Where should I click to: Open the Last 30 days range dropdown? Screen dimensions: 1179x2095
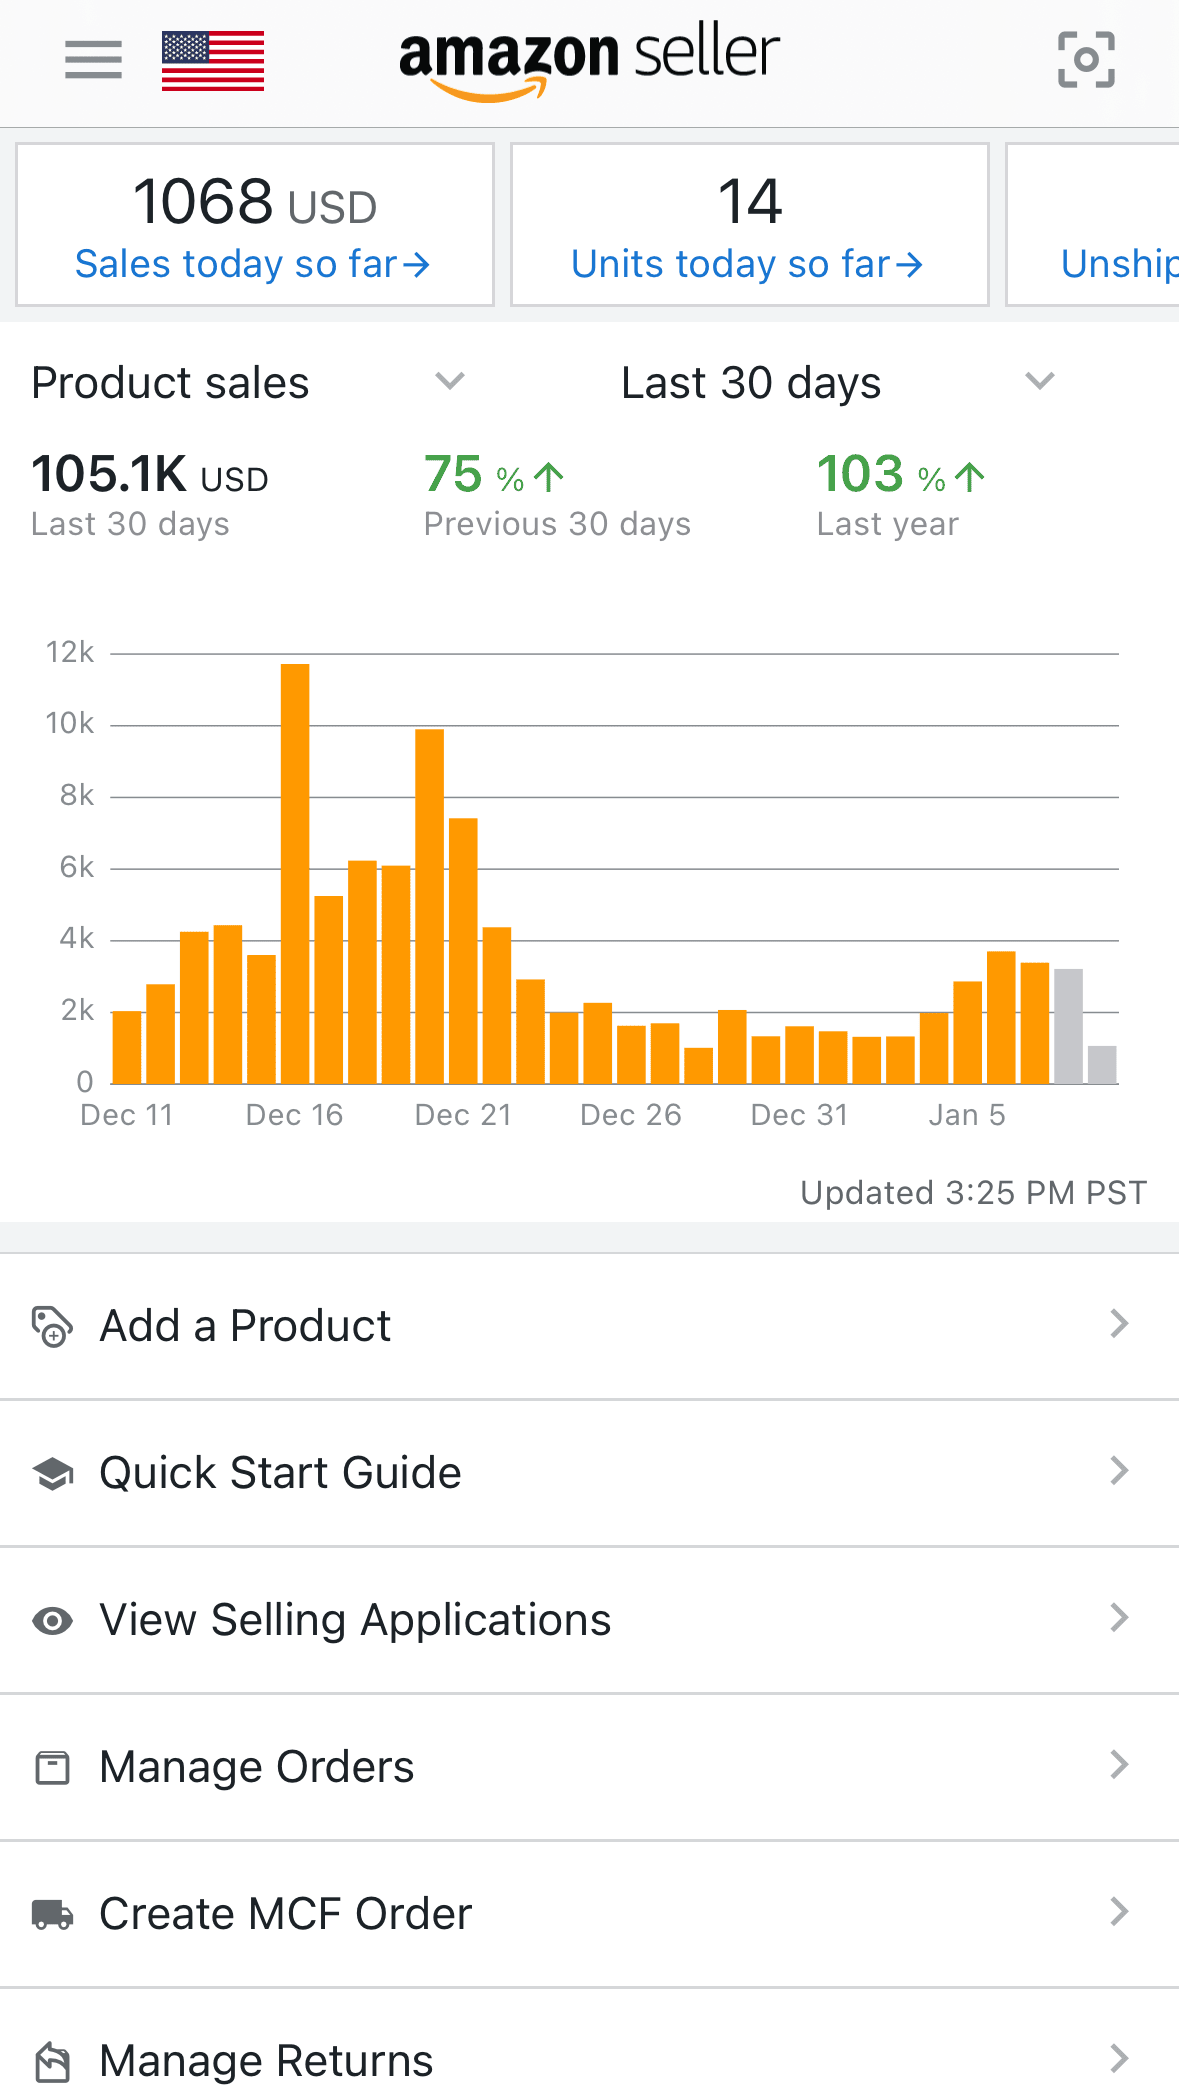(x=1040, y=382)
